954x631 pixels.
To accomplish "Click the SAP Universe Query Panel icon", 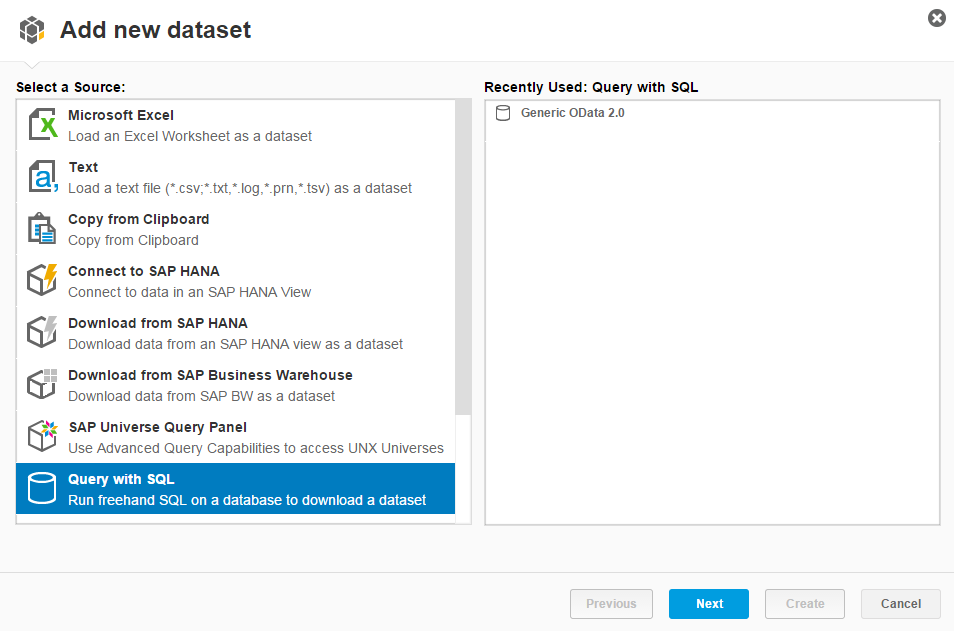I will (x=43, y=436).
